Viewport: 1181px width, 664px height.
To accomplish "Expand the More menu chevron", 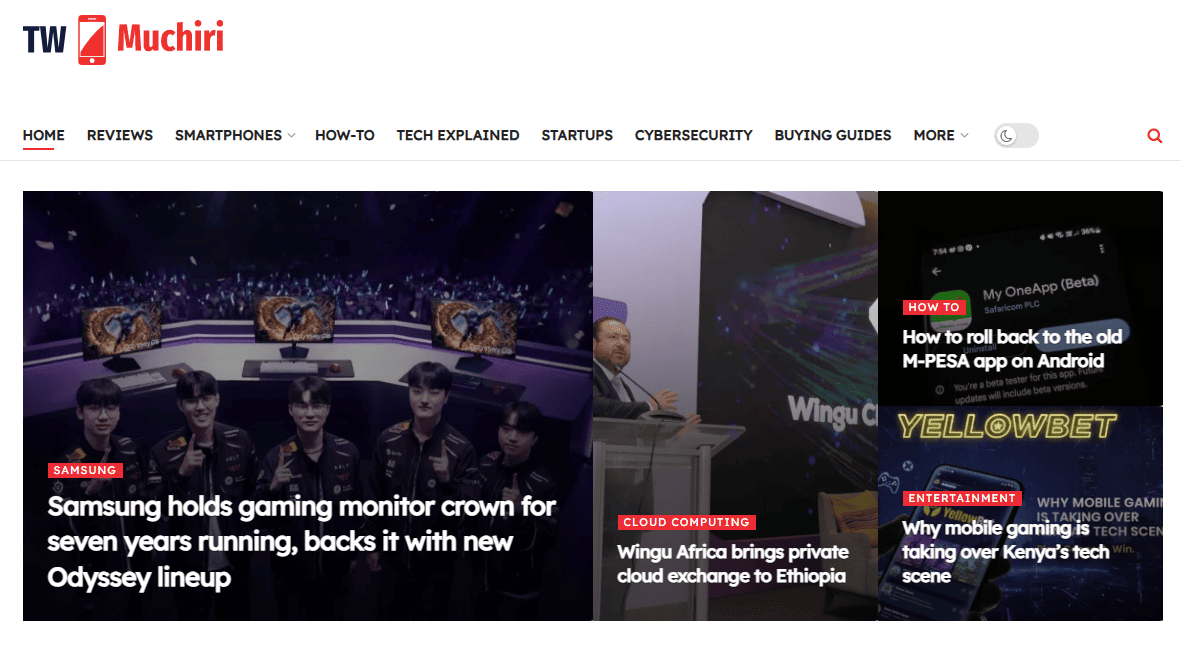I will coord(964,136).
